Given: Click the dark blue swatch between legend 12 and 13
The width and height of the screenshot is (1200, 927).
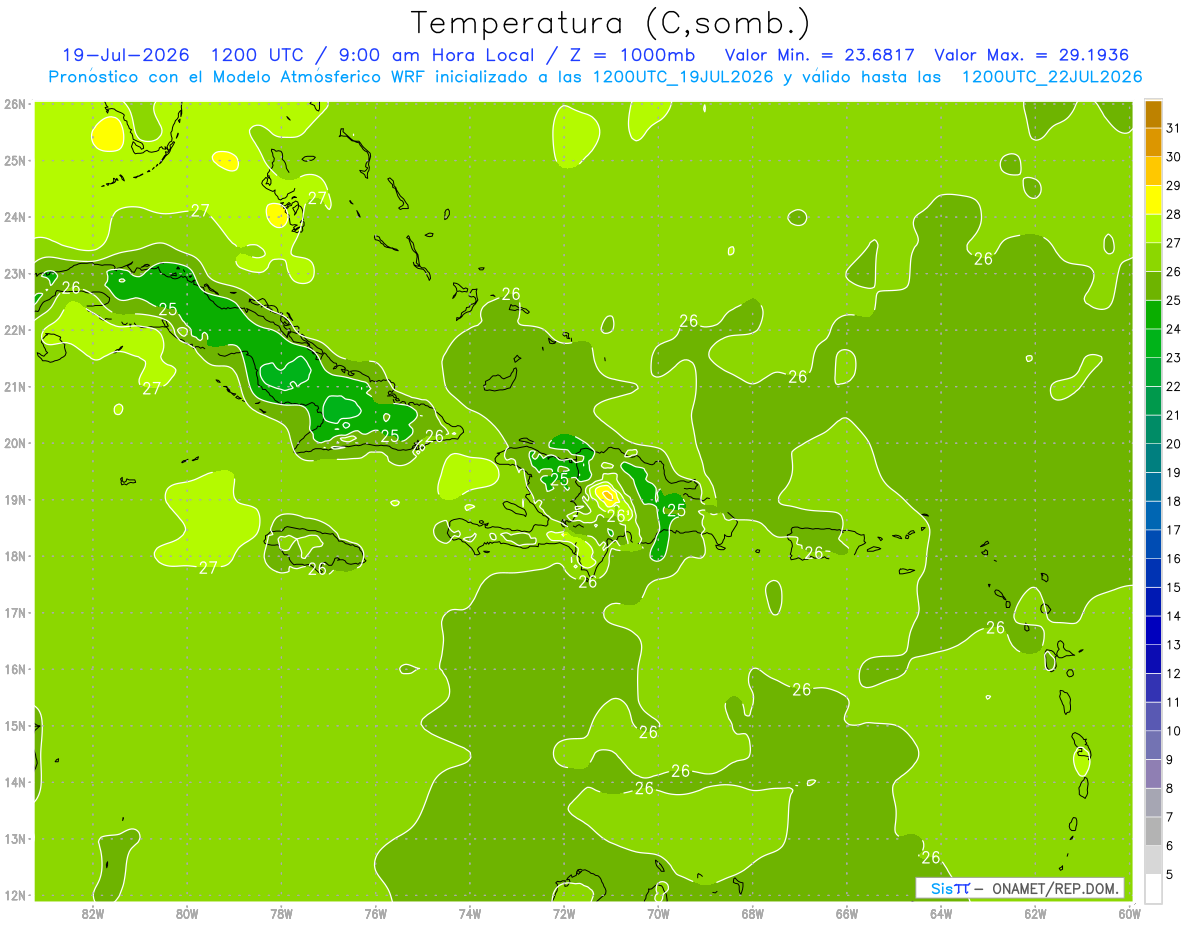Looking at the screenshot, I should [1153, 659].
